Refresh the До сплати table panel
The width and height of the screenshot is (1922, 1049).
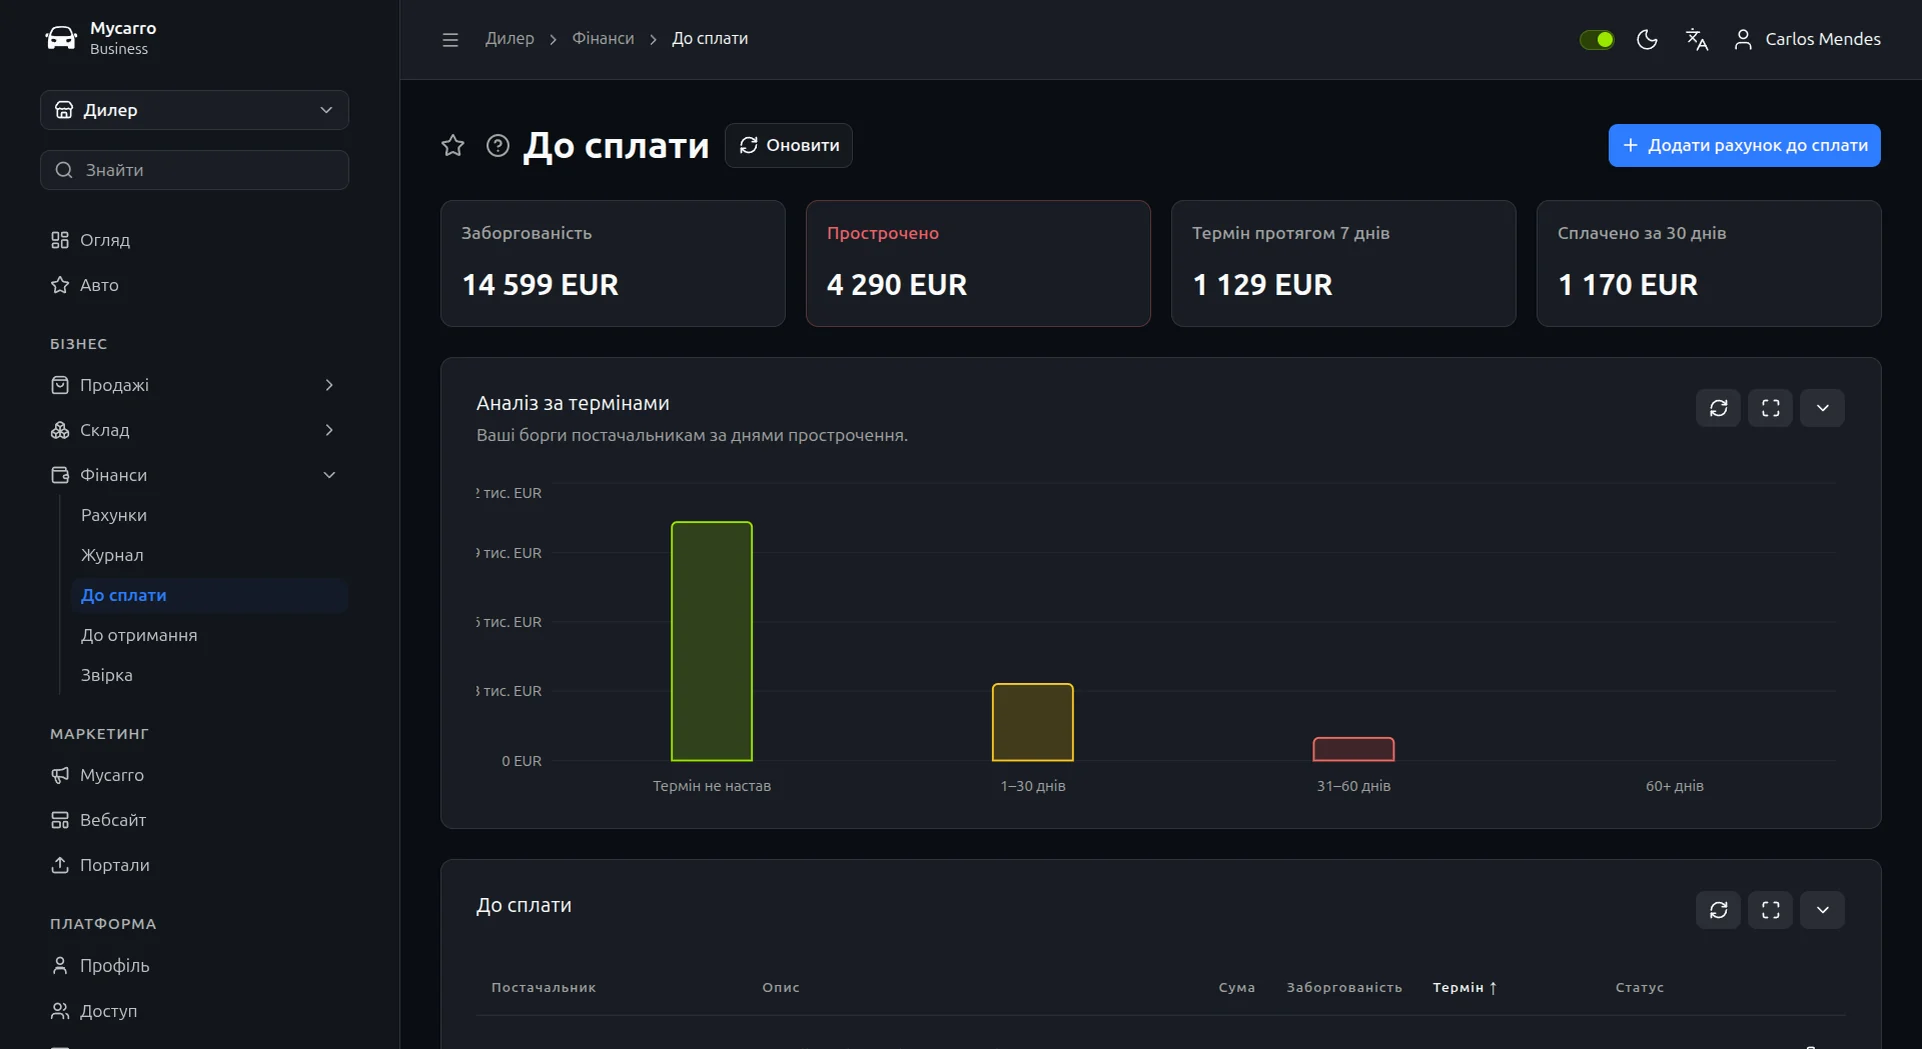(1719, 910)
